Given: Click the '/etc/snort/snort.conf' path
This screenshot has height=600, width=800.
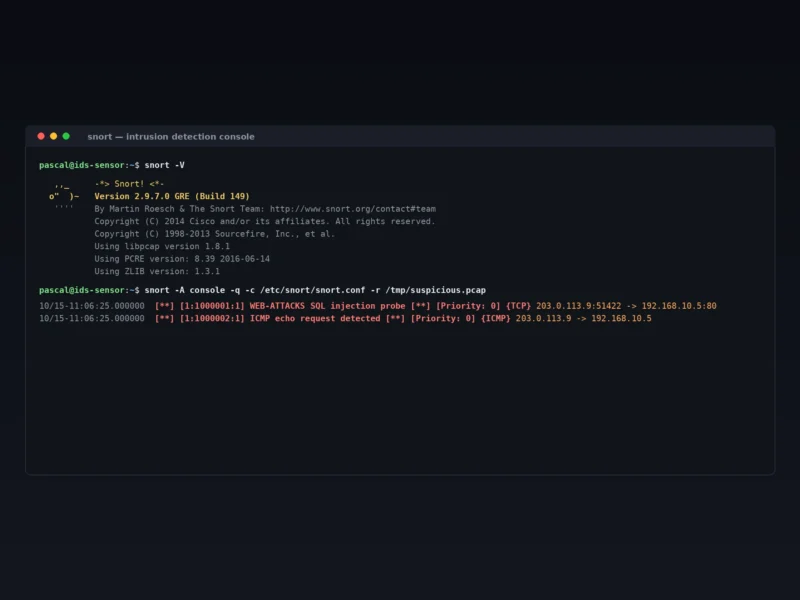Looking at the screenshot, I should coord(313,290).
